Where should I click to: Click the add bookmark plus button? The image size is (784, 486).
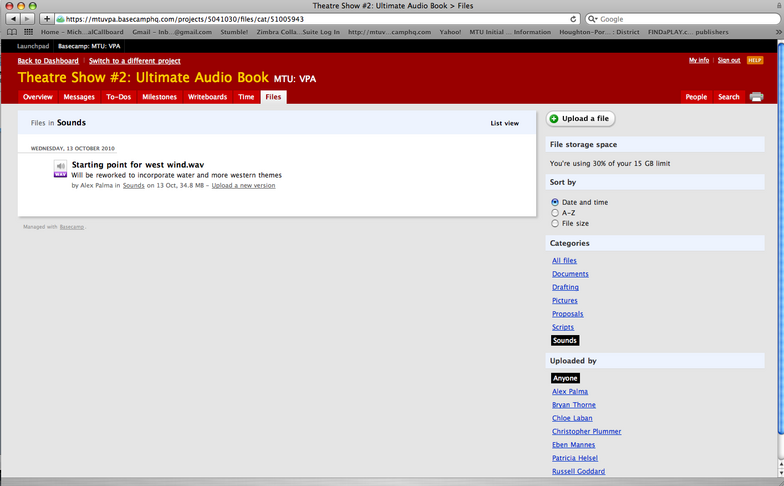pyautogui.click(x=47, y=19)
